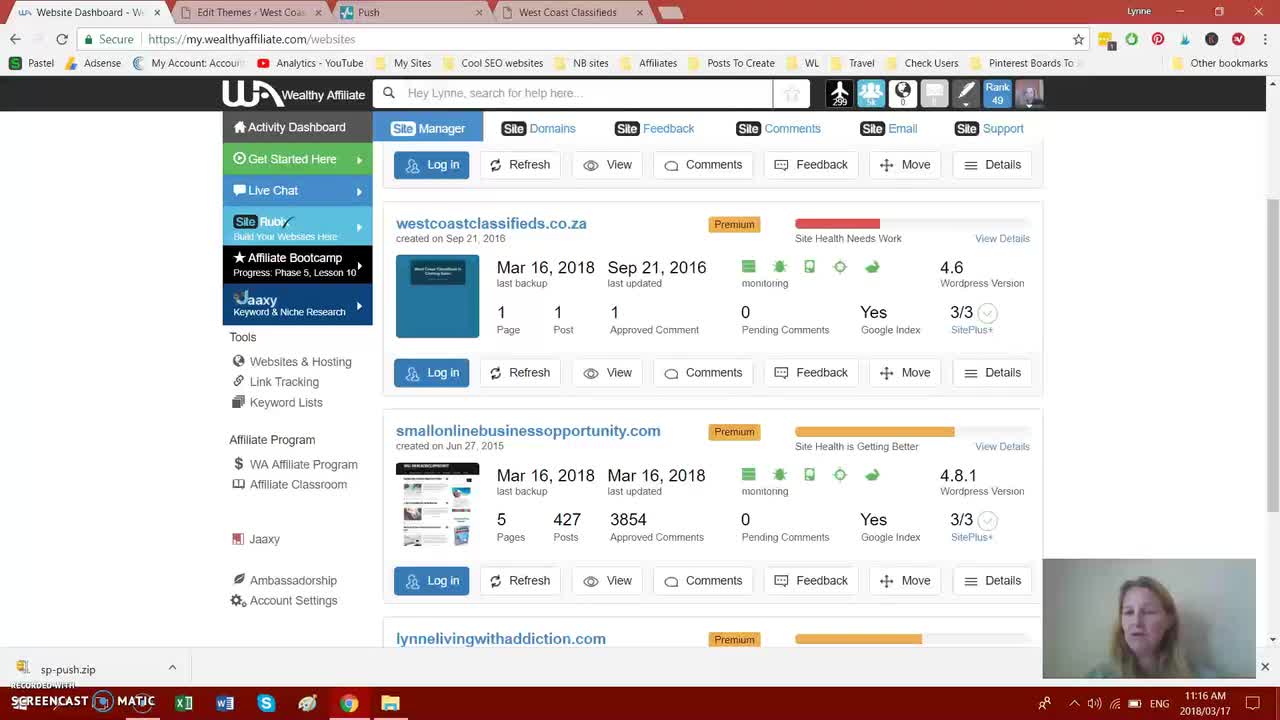View westcoastclassifieds.co.za site
1280x720 pixels.
[607, 372]
